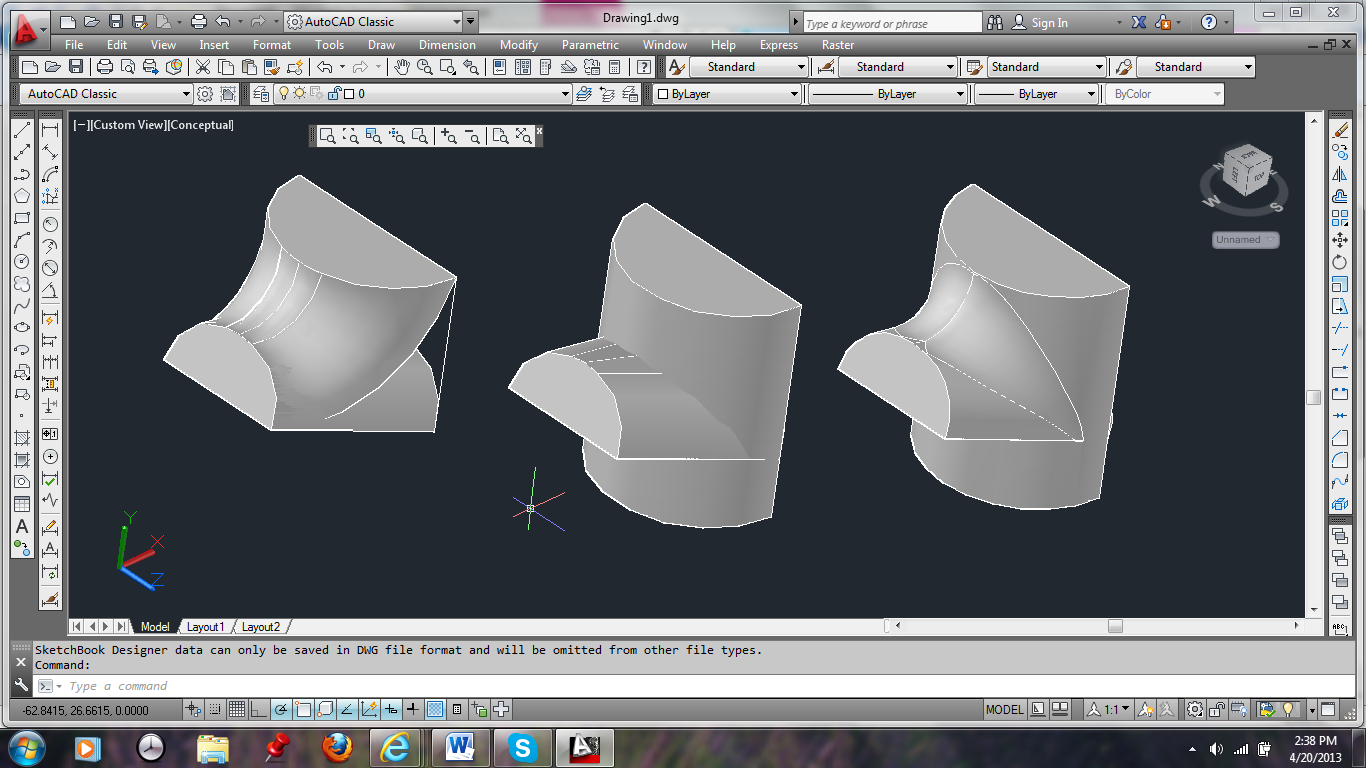Select the Mirror tool in Modify toolbar

click(1340, 174)
